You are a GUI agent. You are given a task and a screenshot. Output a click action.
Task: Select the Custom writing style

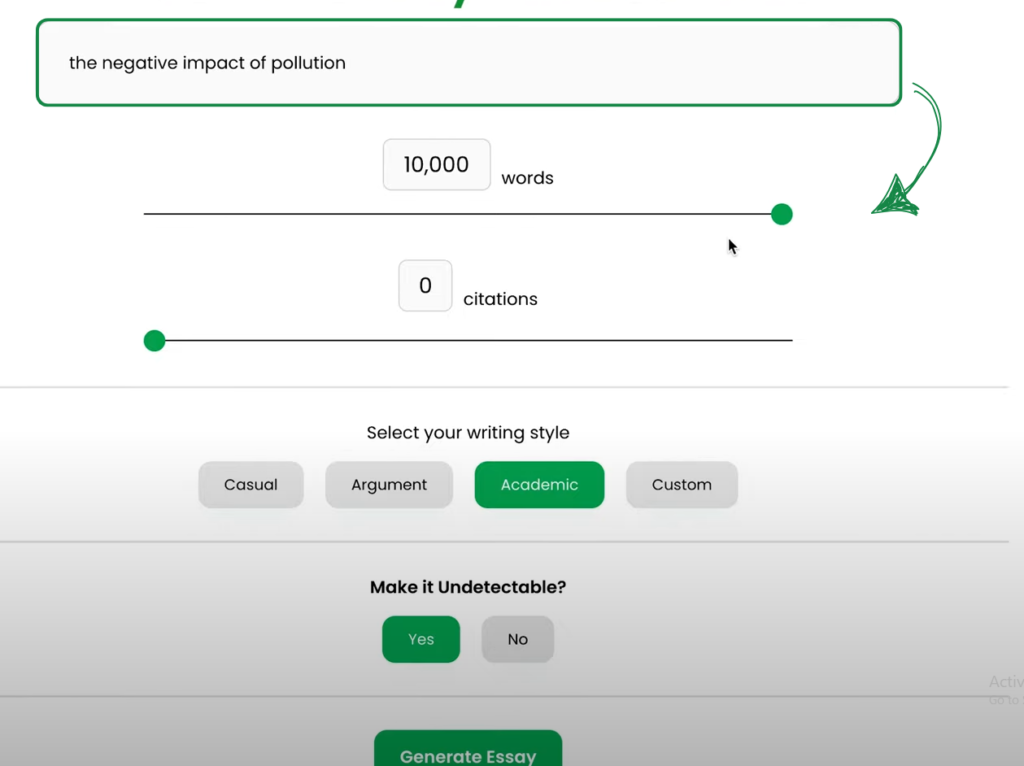682,485
